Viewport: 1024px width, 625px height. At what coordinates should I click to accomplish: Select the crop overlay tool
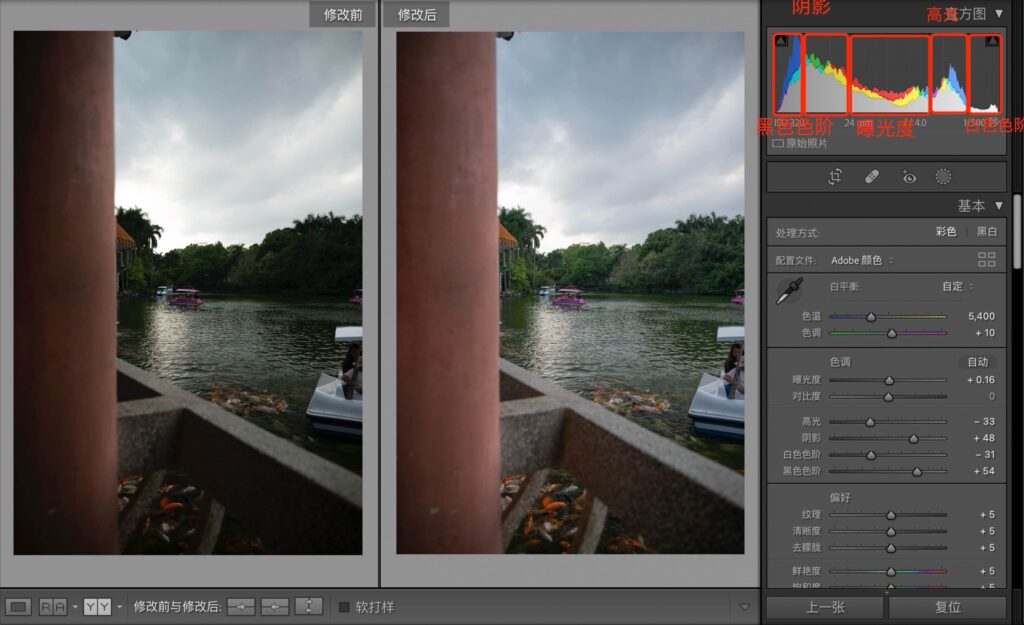(x=835, y=177)
